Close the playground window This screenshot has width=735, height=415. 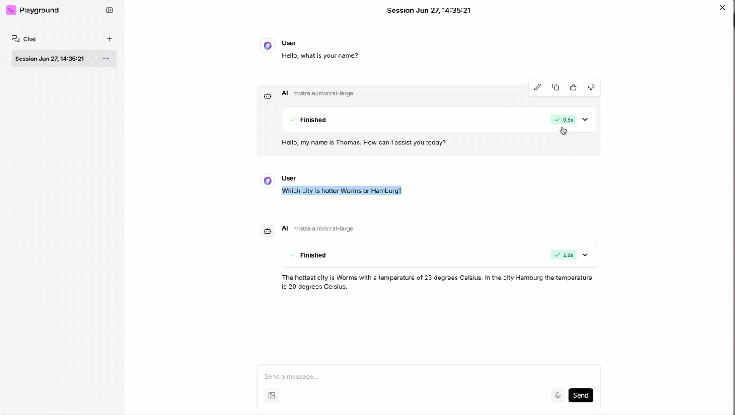coord(723,8)
